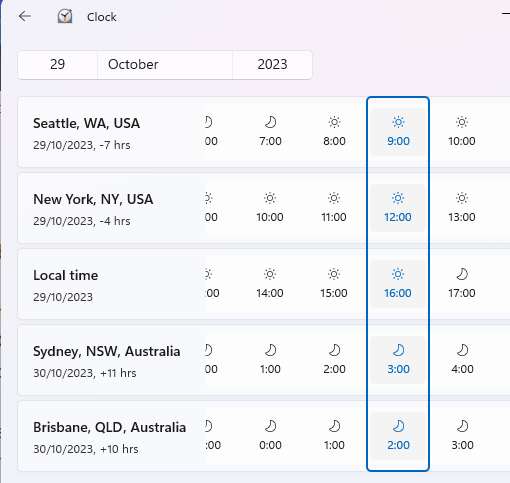Select the 10:00 slot in Seattle row
The height and width of the screenshot is (483, 510).
point(462,132)
